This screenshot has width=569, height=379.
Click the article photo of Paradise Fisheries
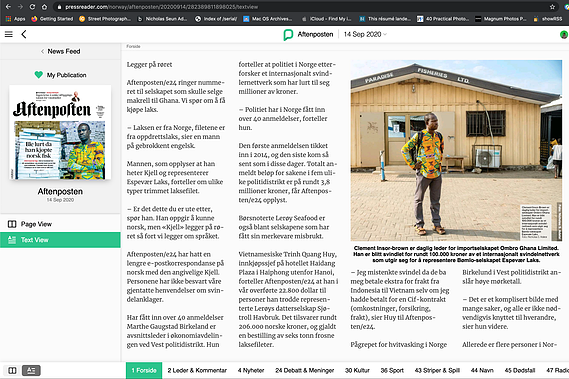456,150
